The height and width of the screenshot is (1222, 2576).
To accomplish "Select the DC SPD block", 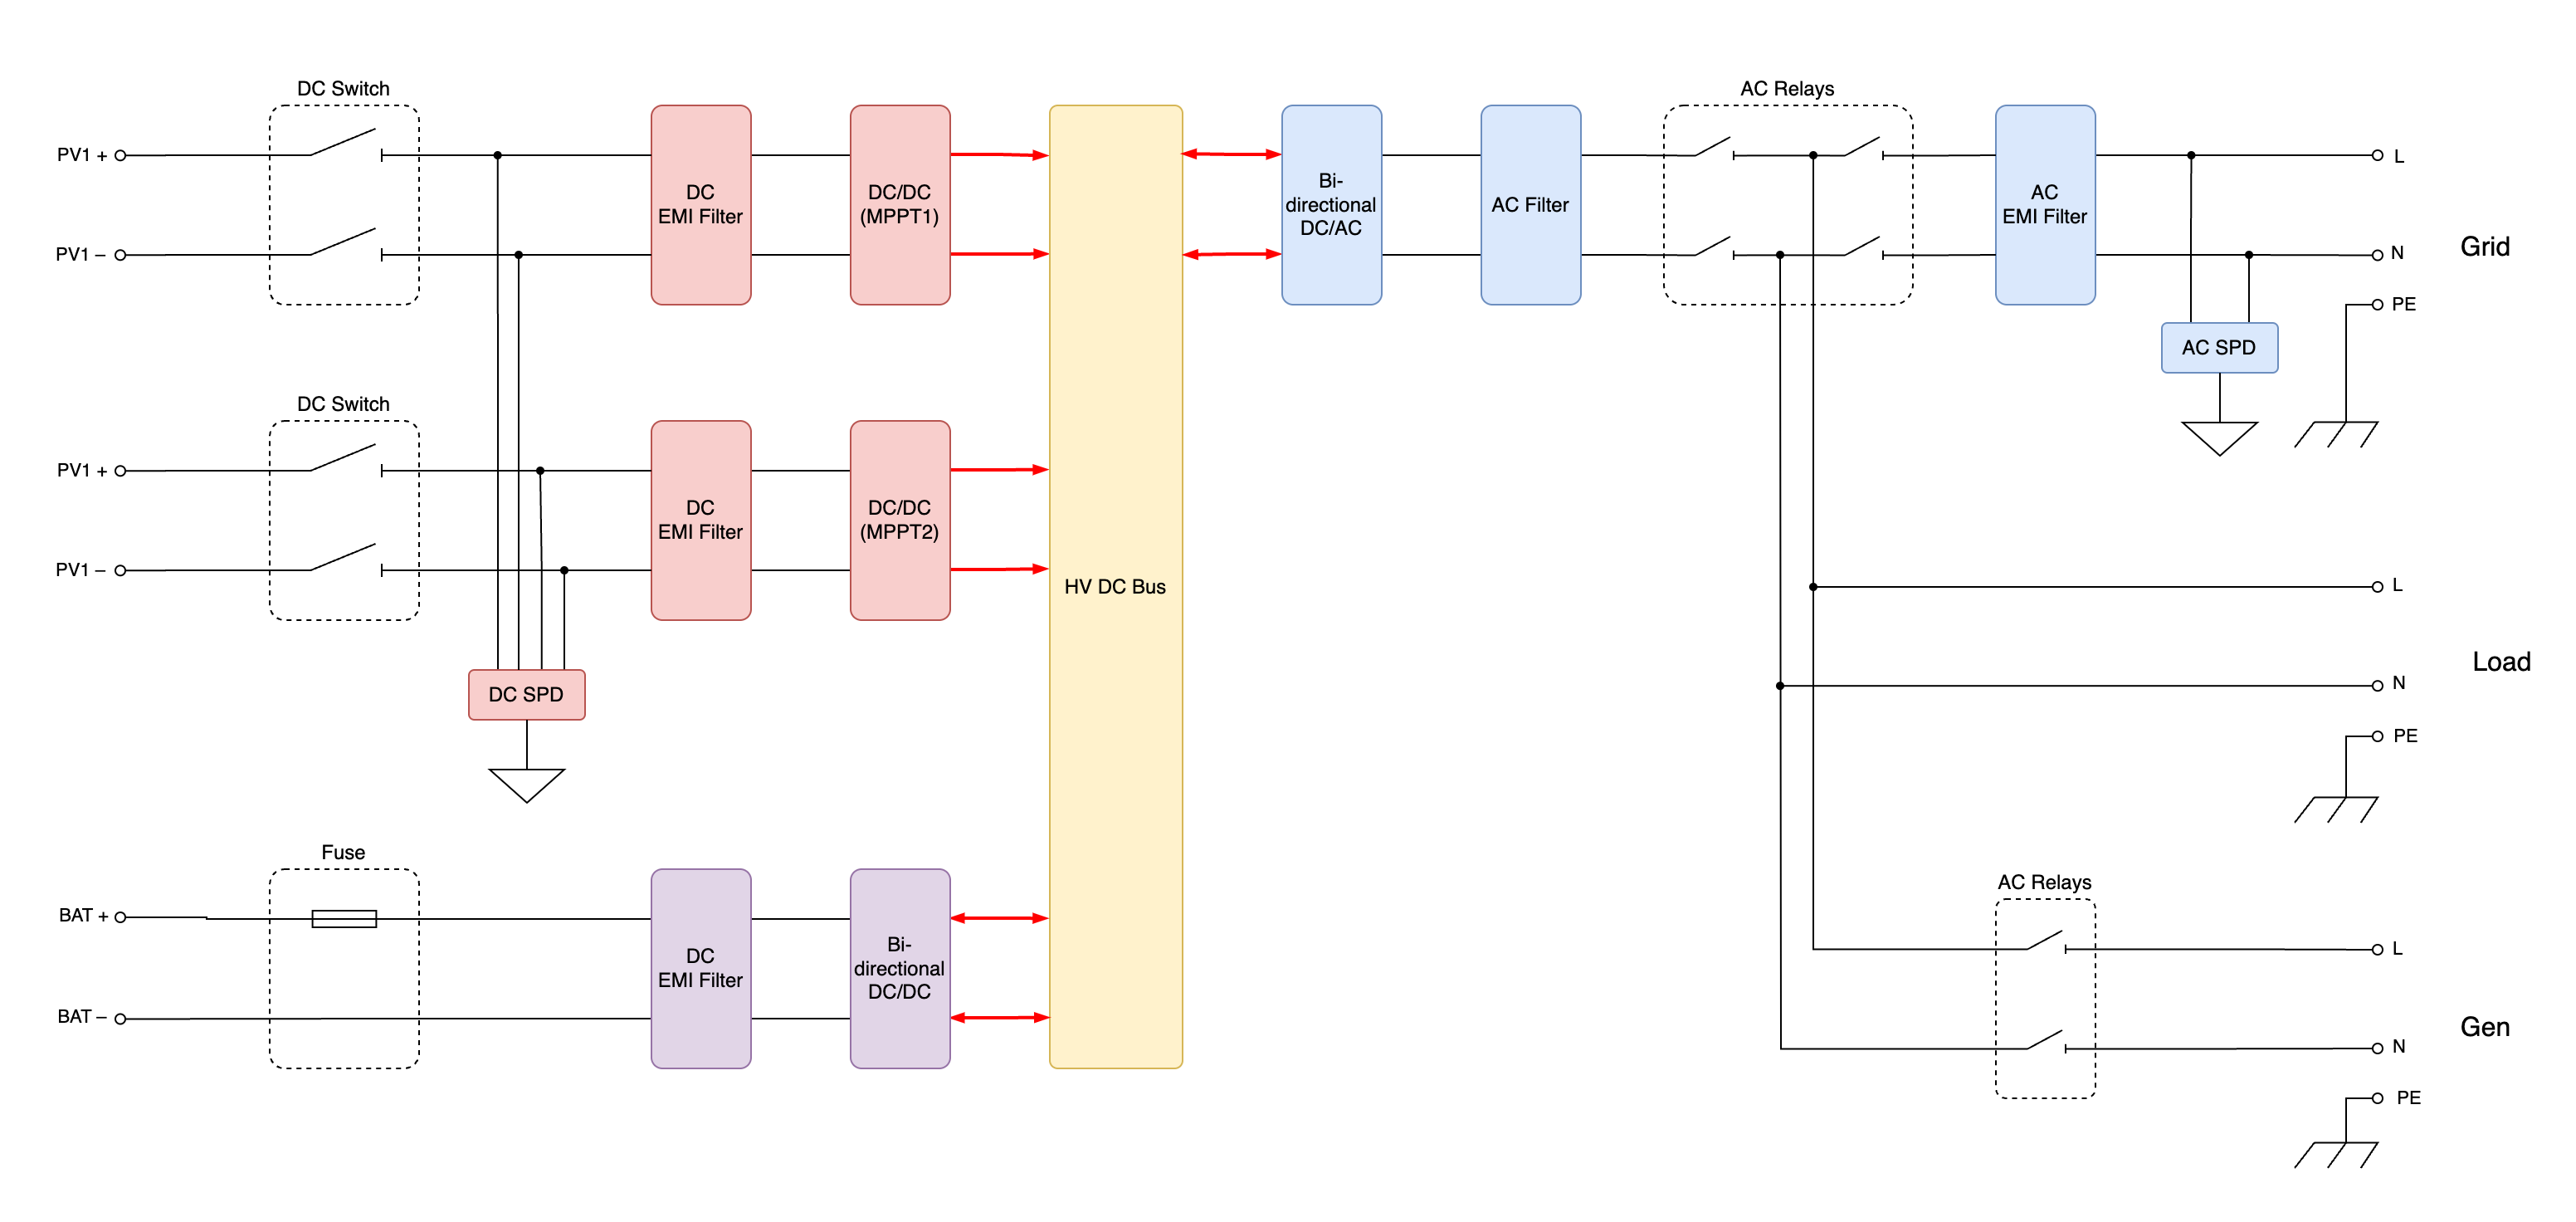I will [526, 694].
